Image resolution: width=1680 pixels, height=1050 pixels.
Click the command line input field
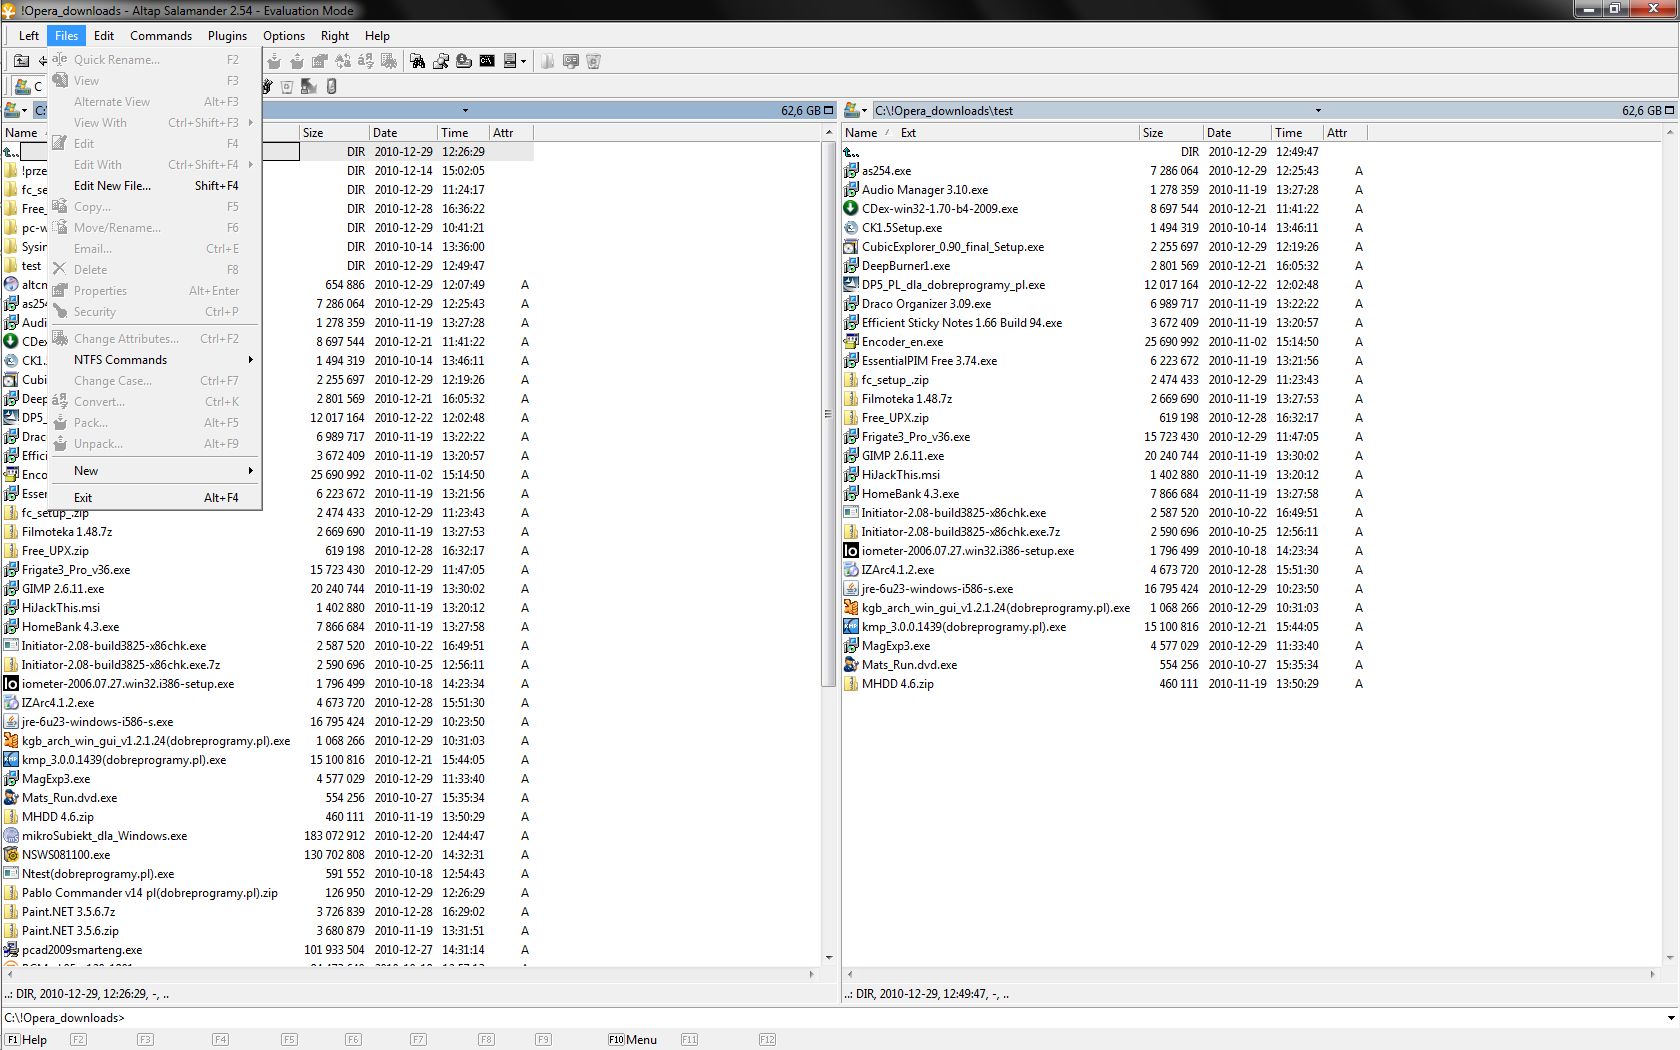tap(895, 1018)
